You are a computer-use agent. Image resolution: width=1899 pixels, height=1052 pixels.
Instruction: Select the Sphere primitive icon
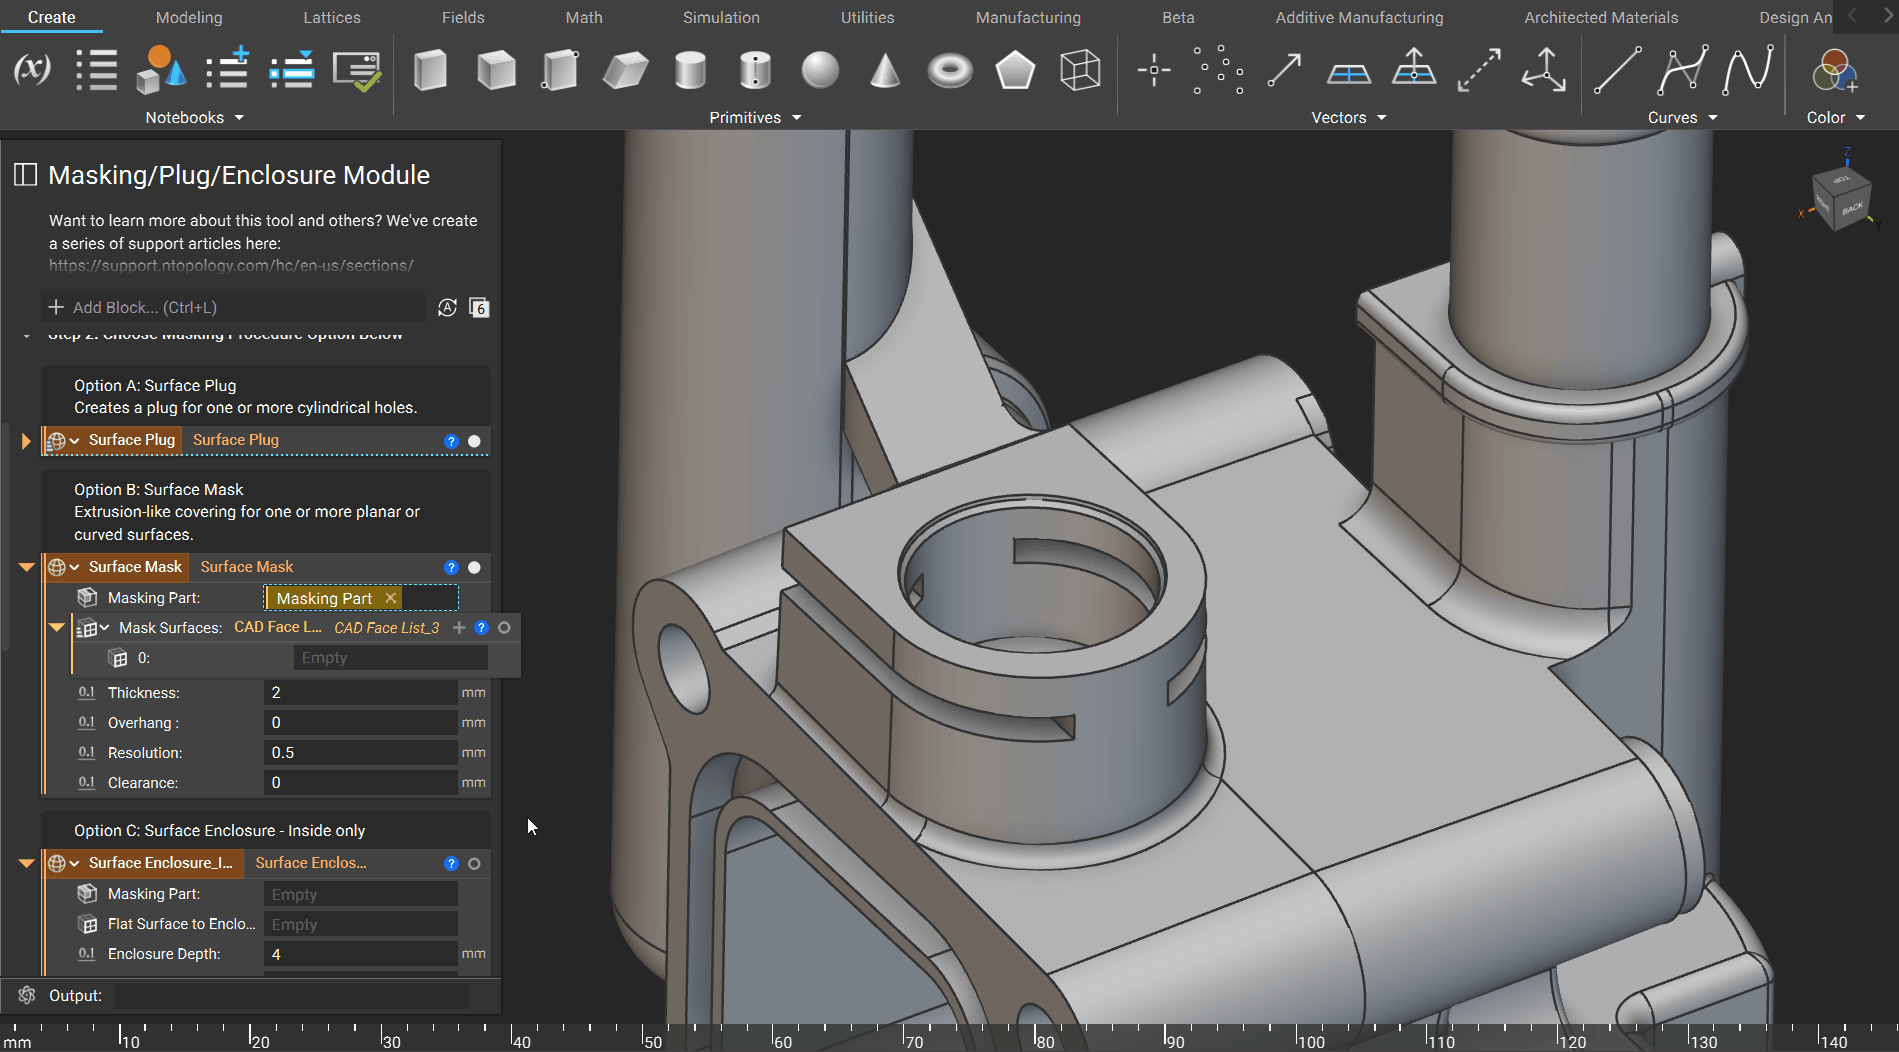pyautogui.click(x=820, y=71)
